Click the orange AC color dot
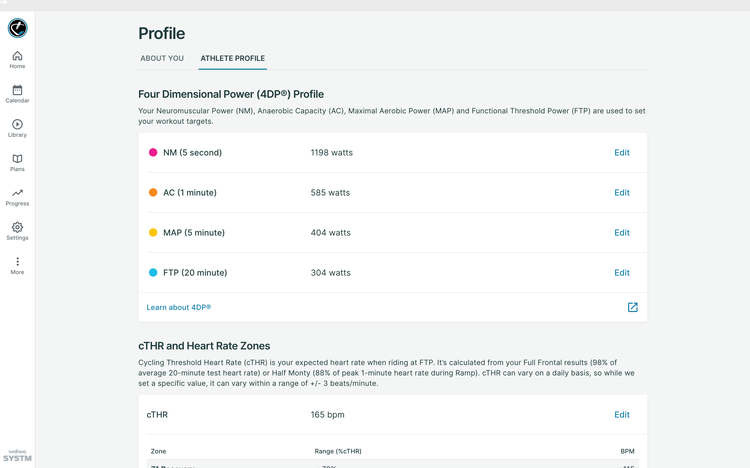 click(153, 192)
